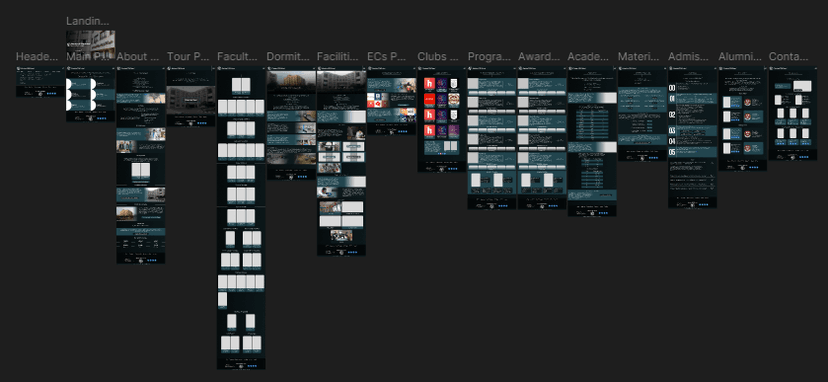Image resolution: width=828 pixels, height=382 pixels.
Task: Select the "Heade..." frame label
Action: (37, 57)
